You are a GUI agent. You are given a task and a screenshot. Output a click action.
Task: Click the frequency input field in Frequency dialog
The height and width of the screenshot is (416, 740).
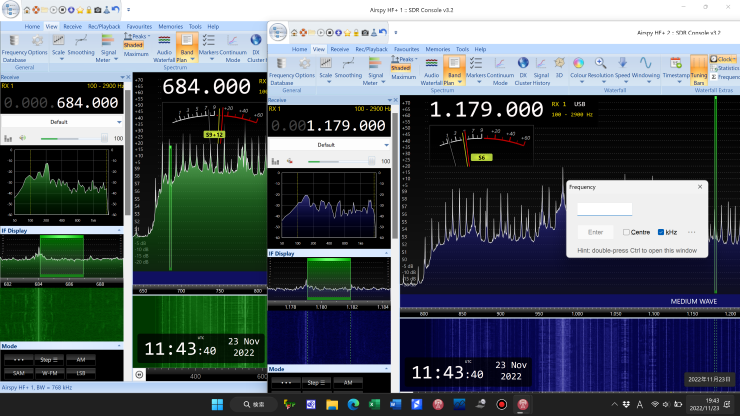point(605,209)
